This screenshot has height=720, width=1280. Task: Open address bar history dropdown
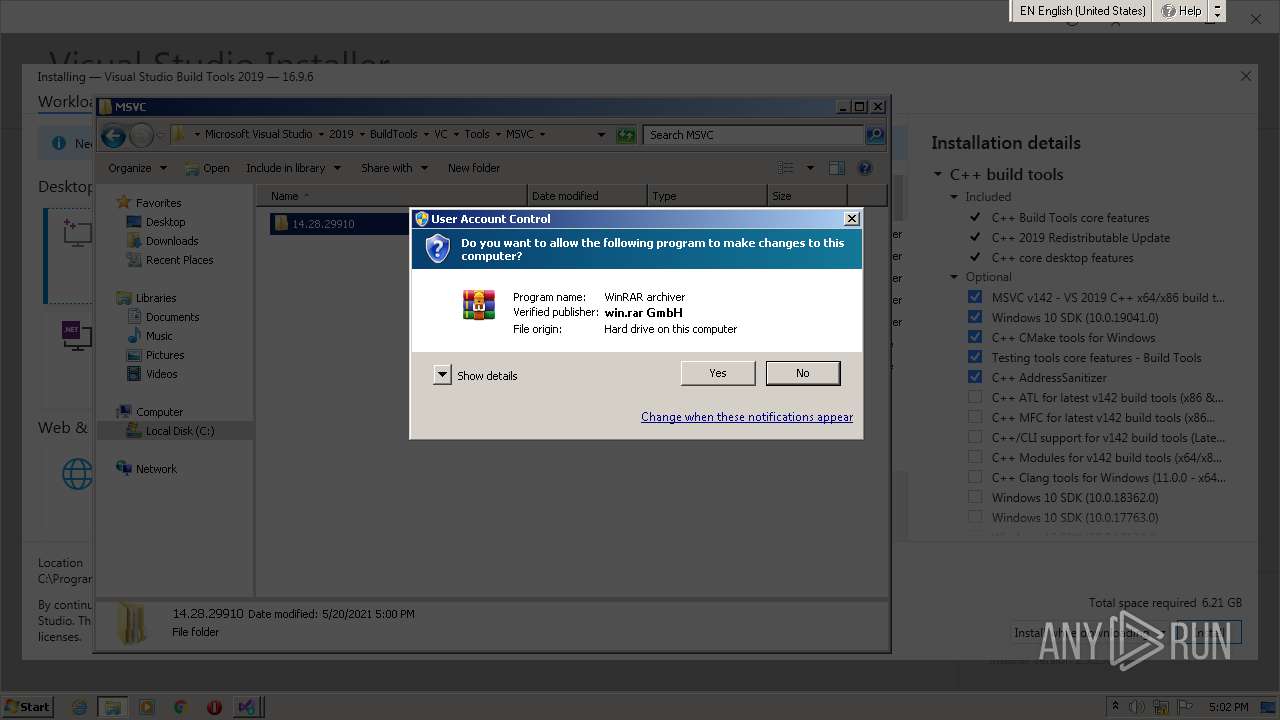point(601,135)
